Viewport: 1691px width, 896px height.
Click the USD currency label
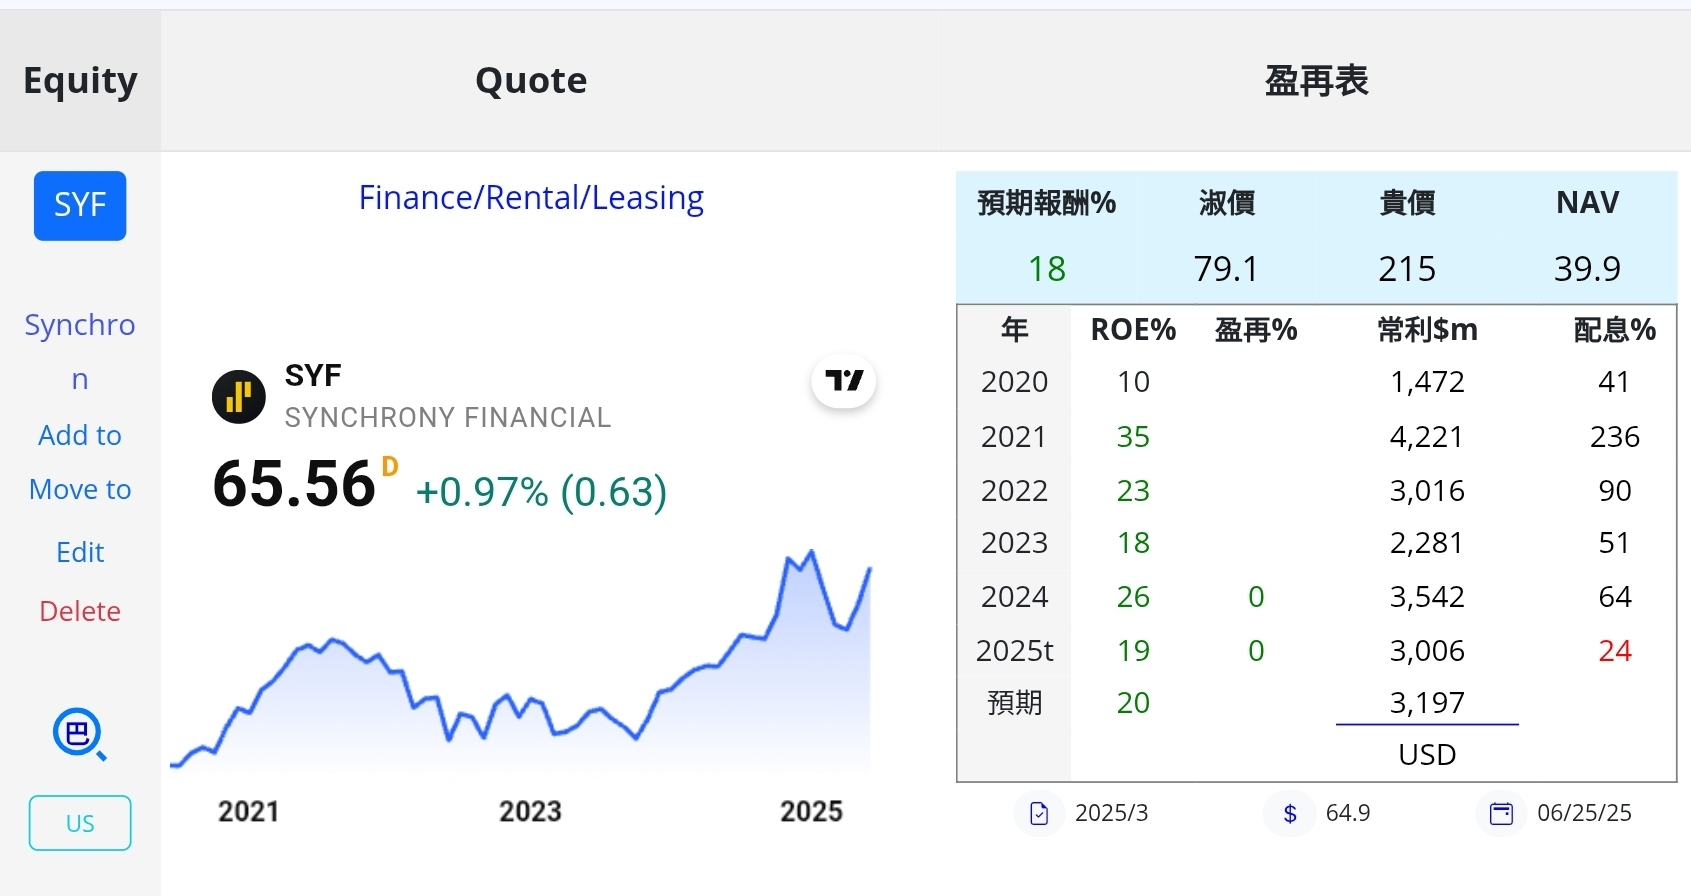coord(1427,755)
